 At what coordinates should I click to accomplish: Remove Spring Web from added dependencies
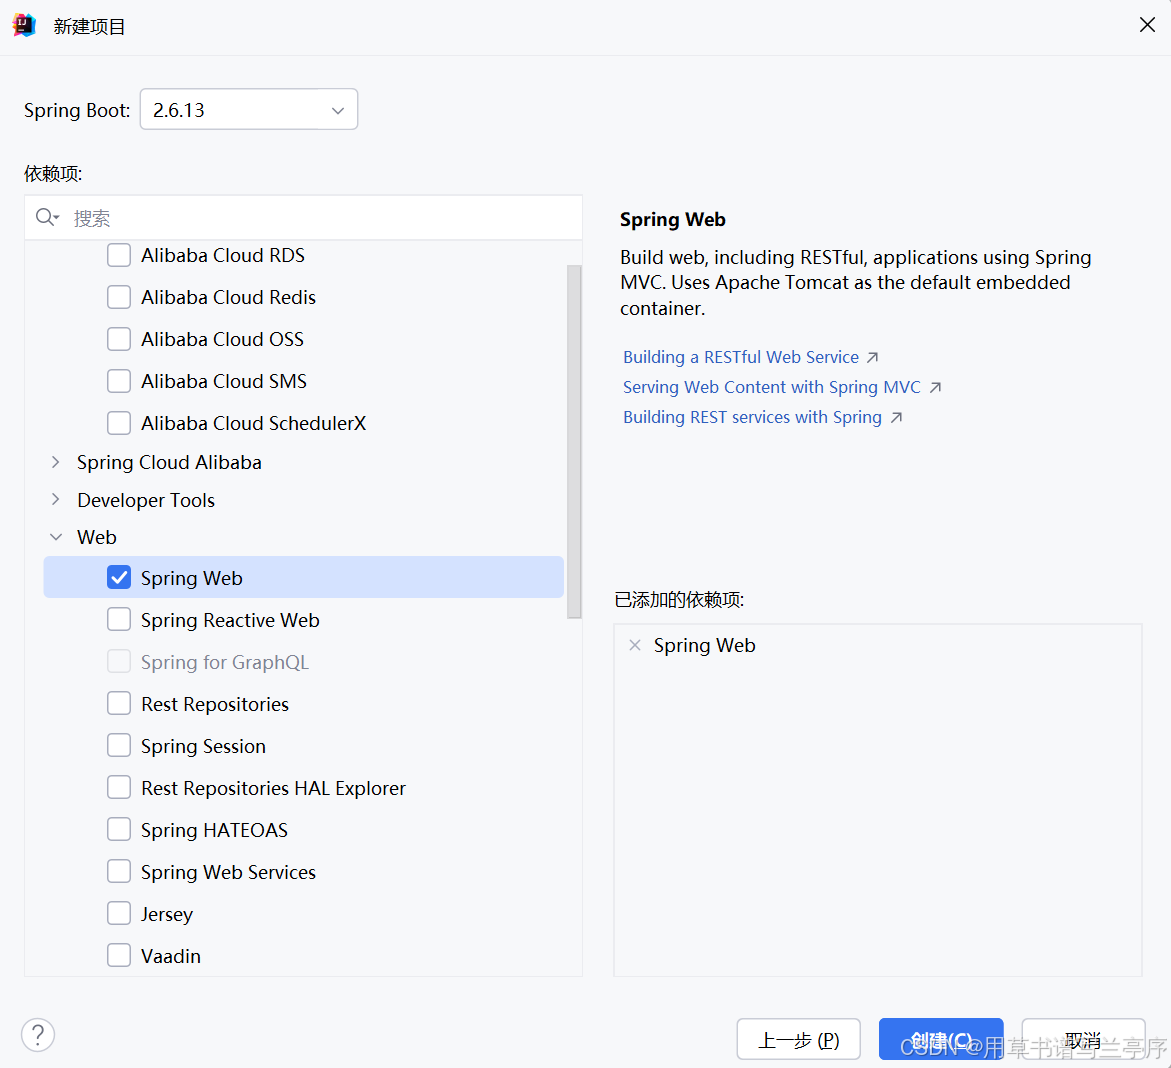point(635,645)
